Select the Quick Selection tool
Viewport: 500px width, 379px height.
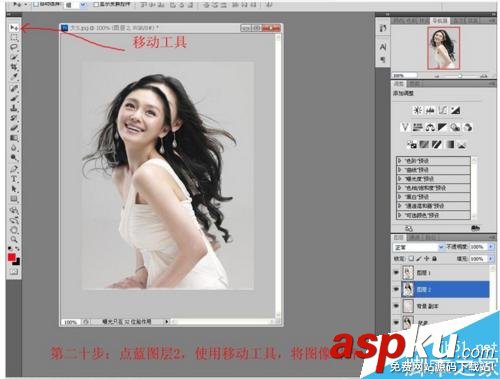[x=14, y=57]
